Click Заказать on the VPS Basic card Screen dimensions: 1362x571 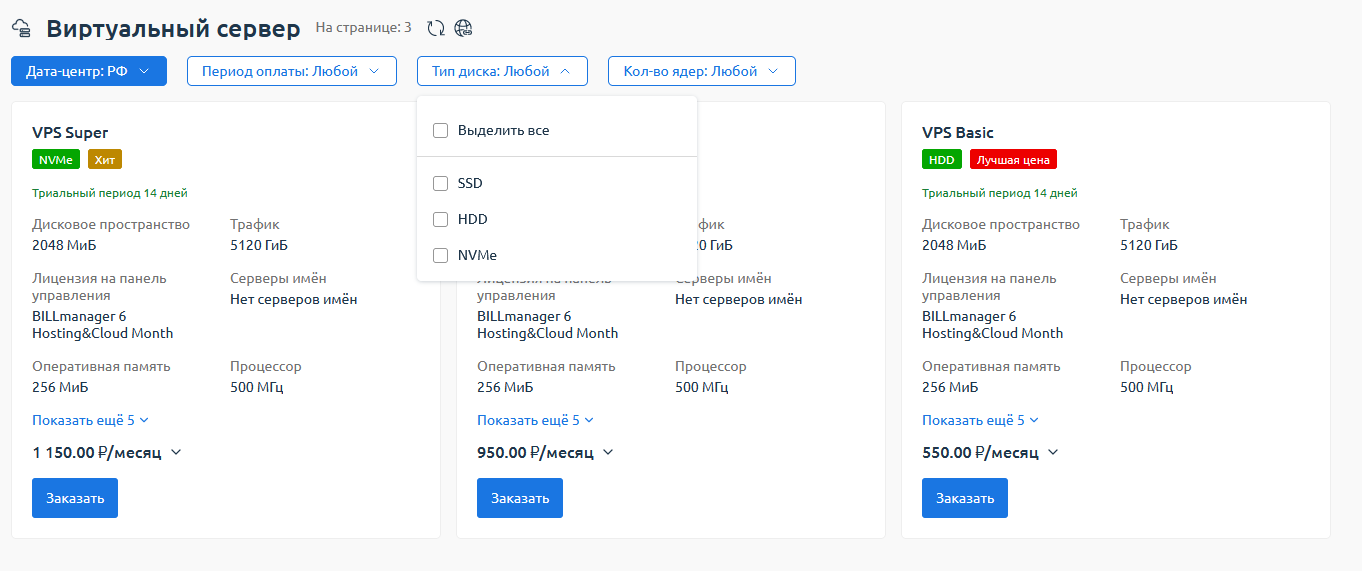(x=965, y=498)
